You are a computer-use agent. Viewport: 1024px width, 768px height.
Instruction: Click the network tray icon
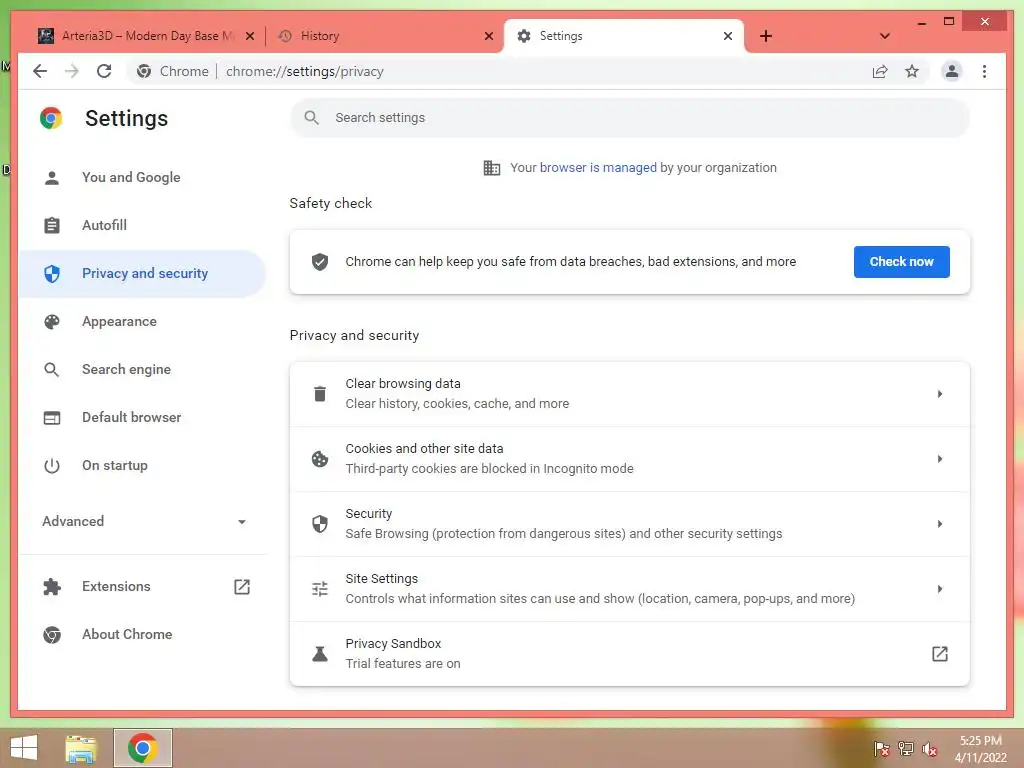click(906, 749)
